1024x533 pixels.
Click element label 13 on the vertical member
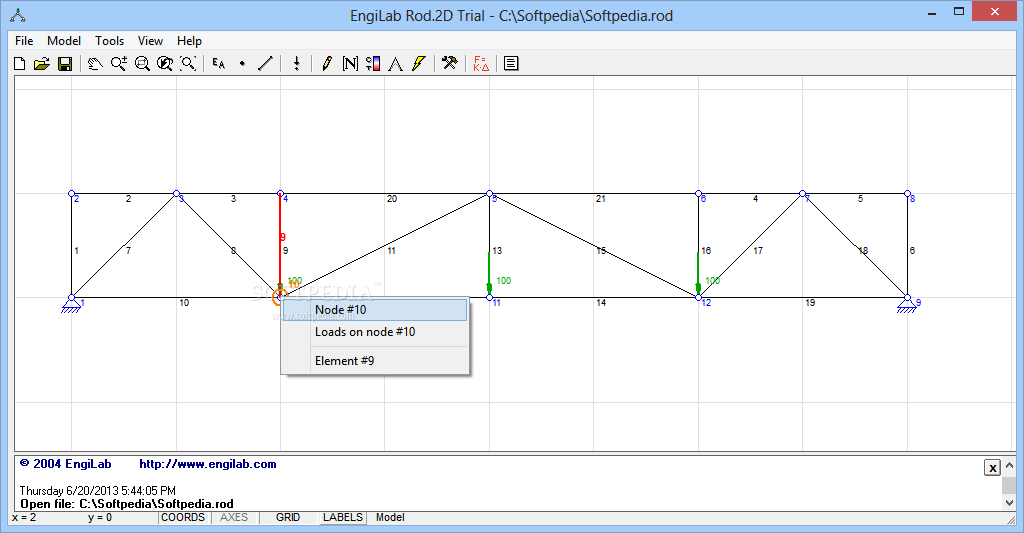click(x=497, y=250)
